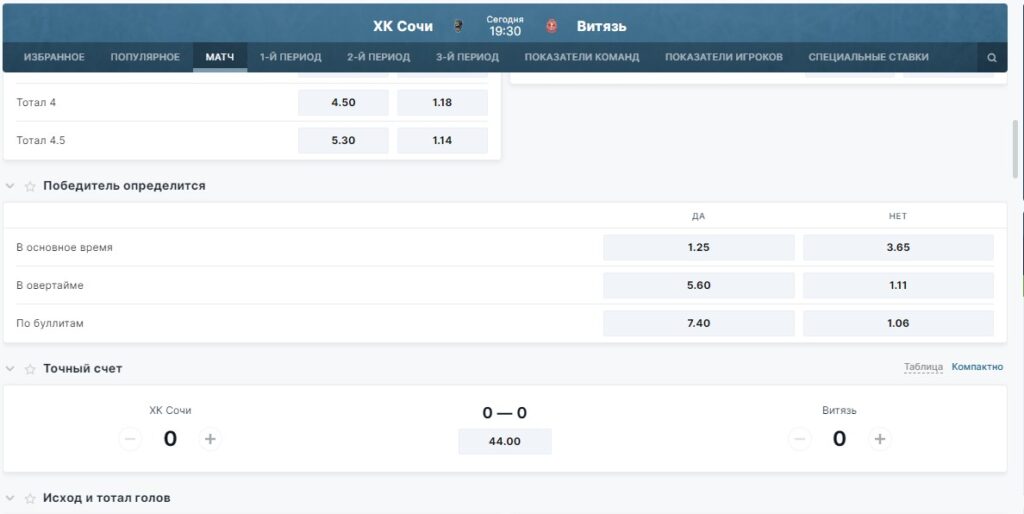Click the Победитель определится heading
The width and height of the screenshot is (1024, 514).
(124, 186)
